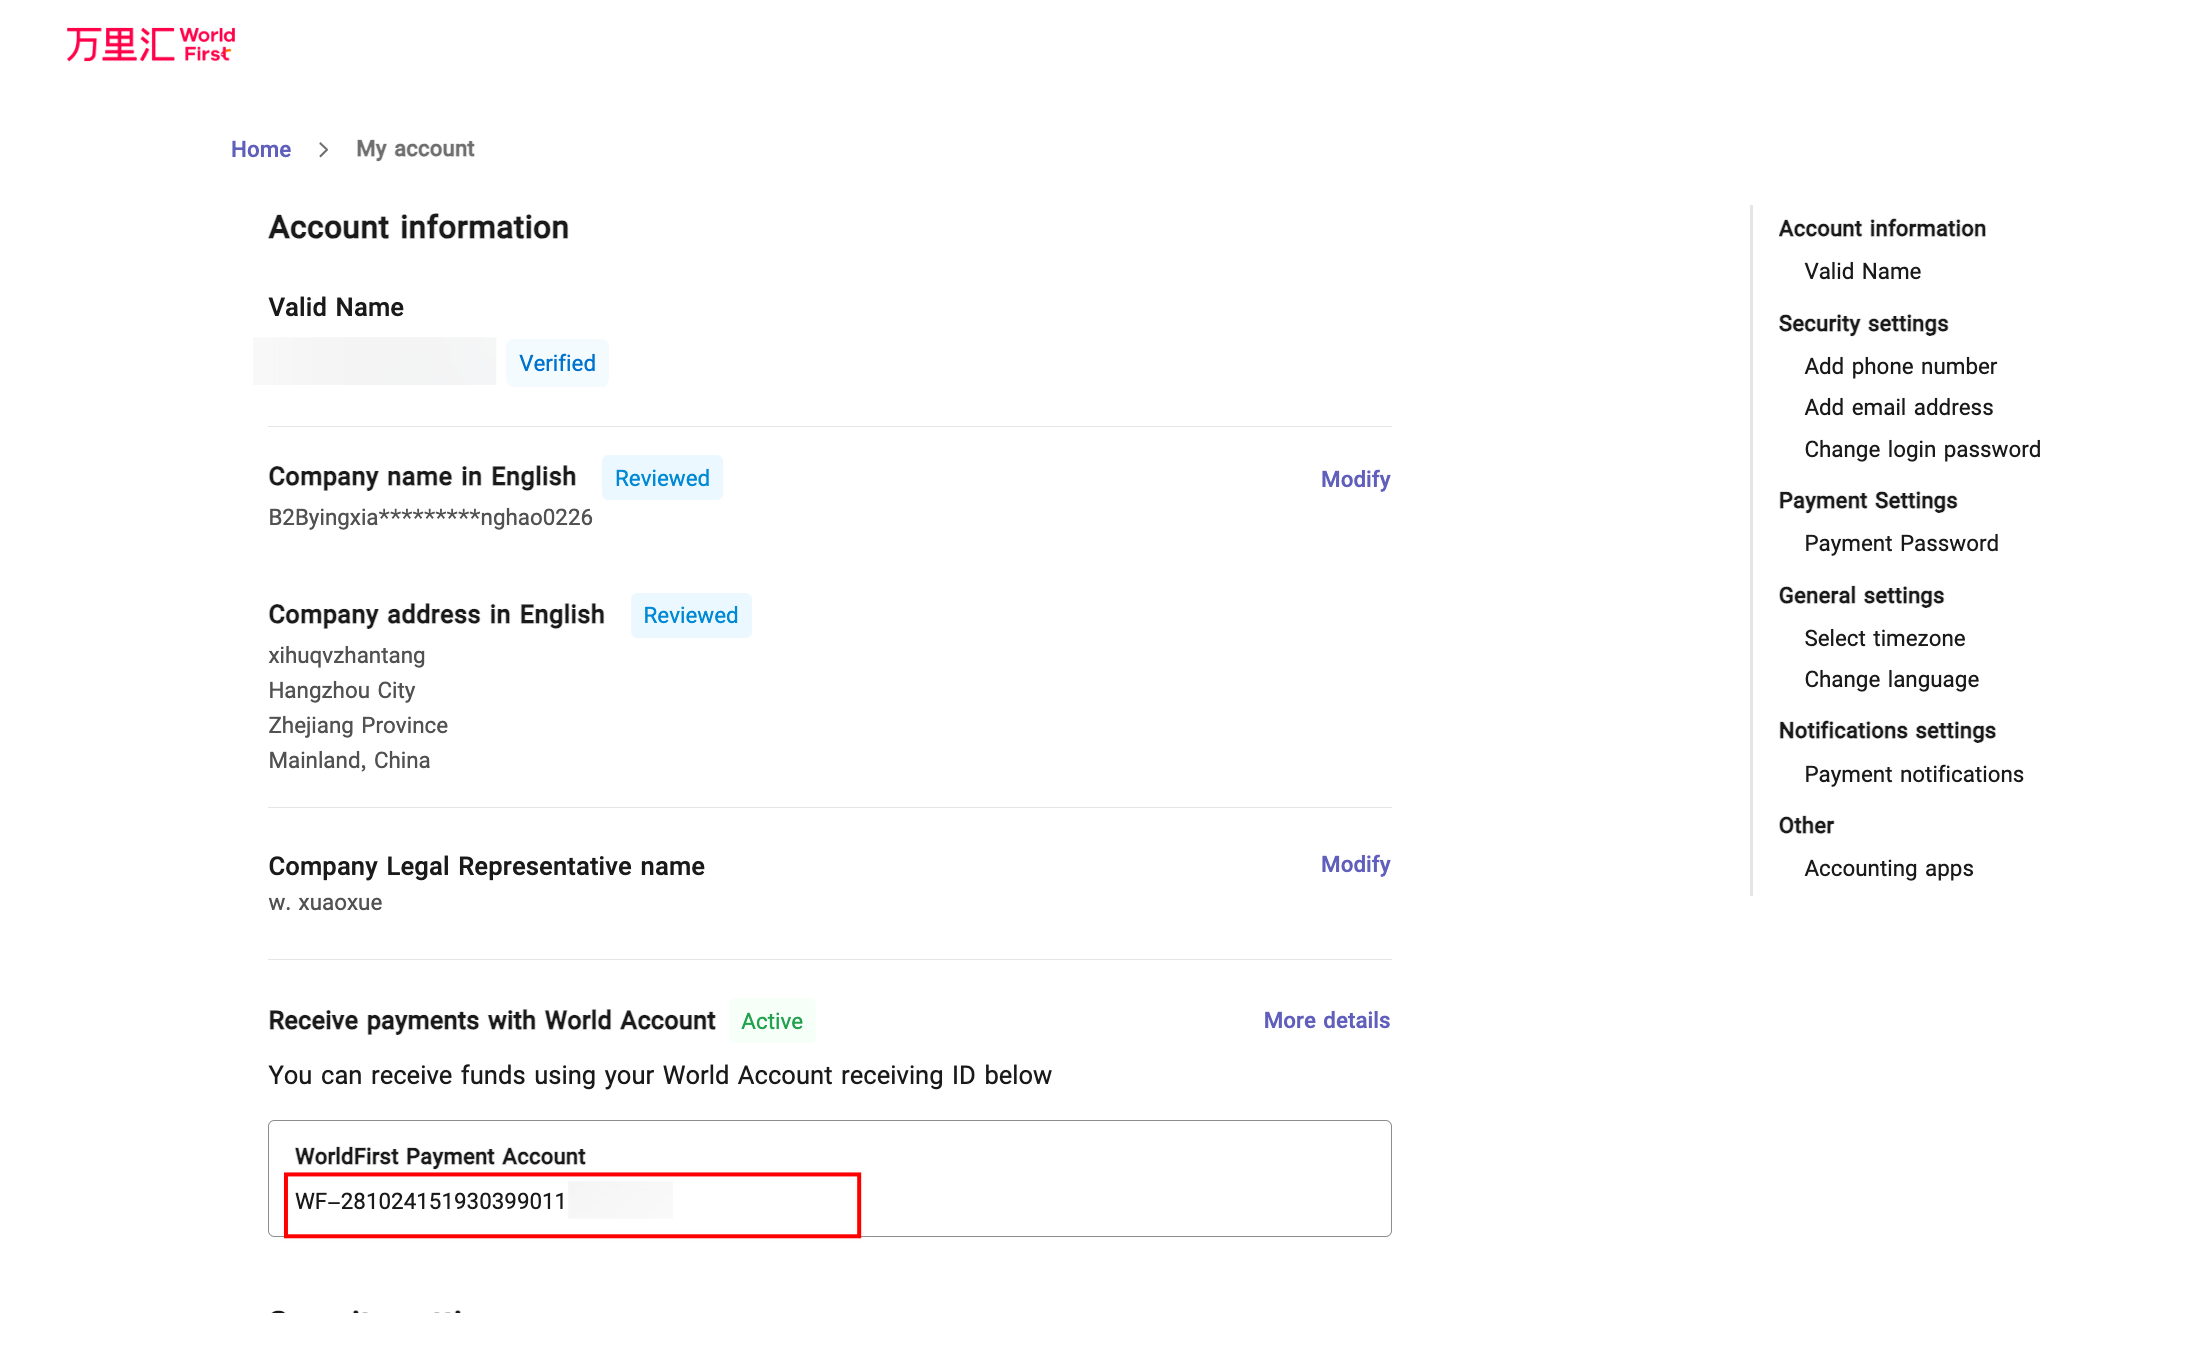Click the Active status badge

pos(771,1021)
